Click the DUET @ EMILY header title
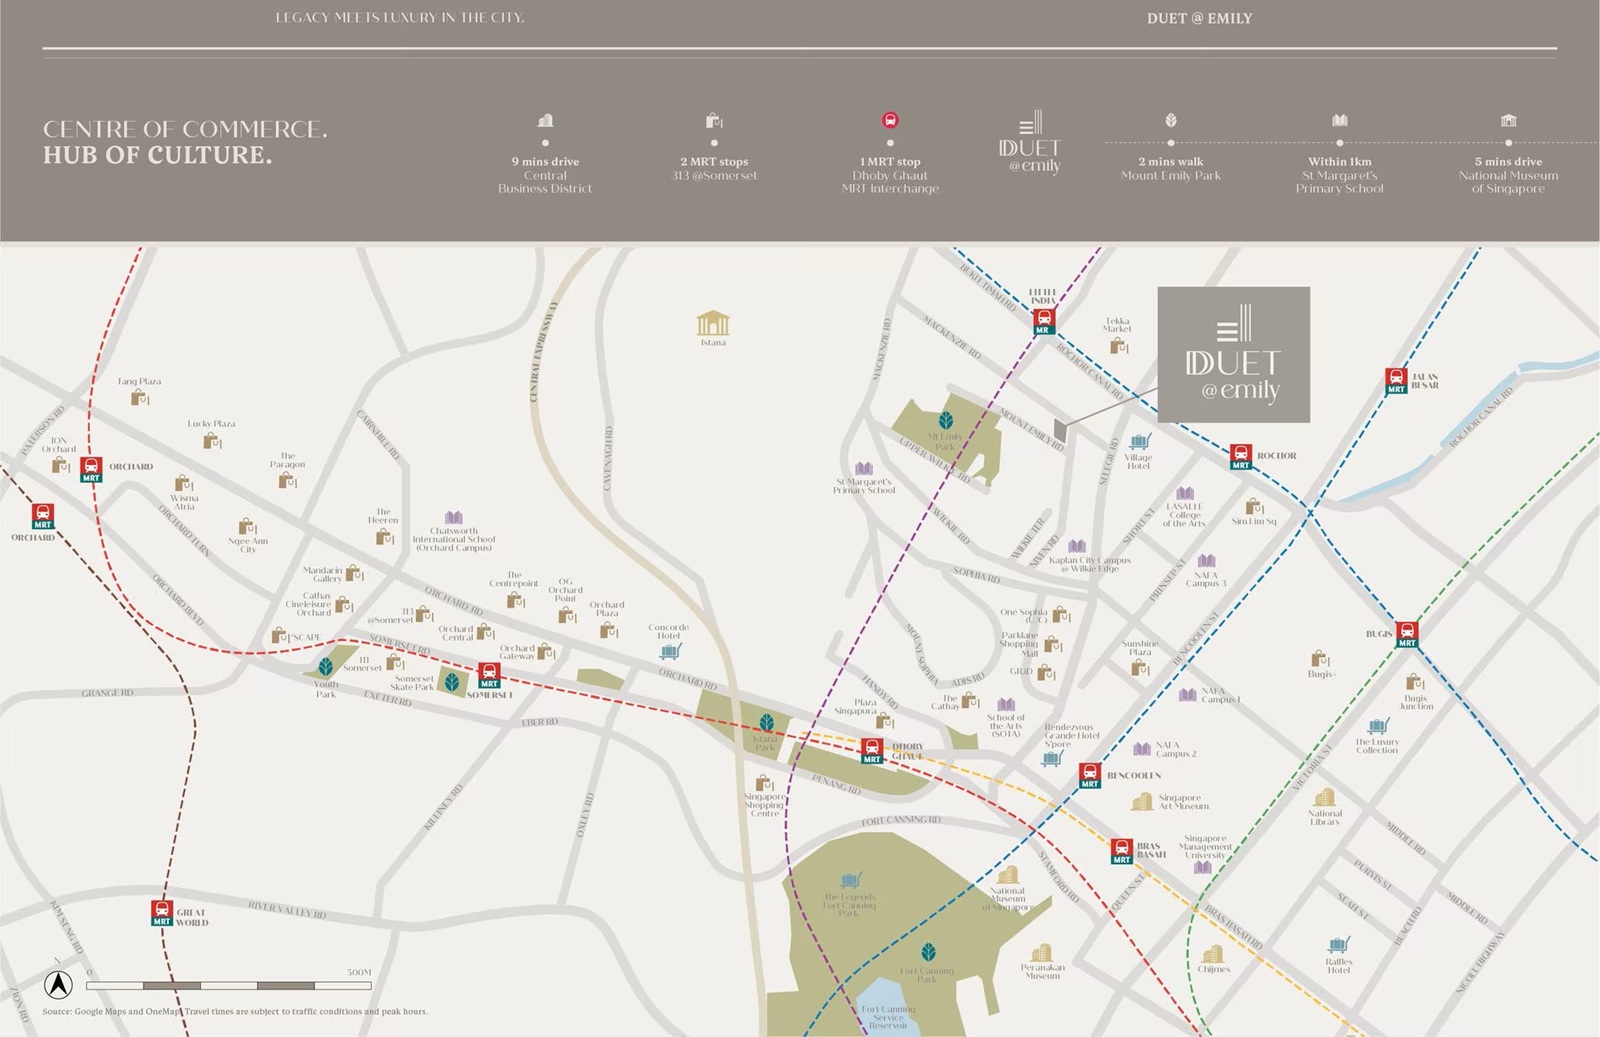 1199,18
